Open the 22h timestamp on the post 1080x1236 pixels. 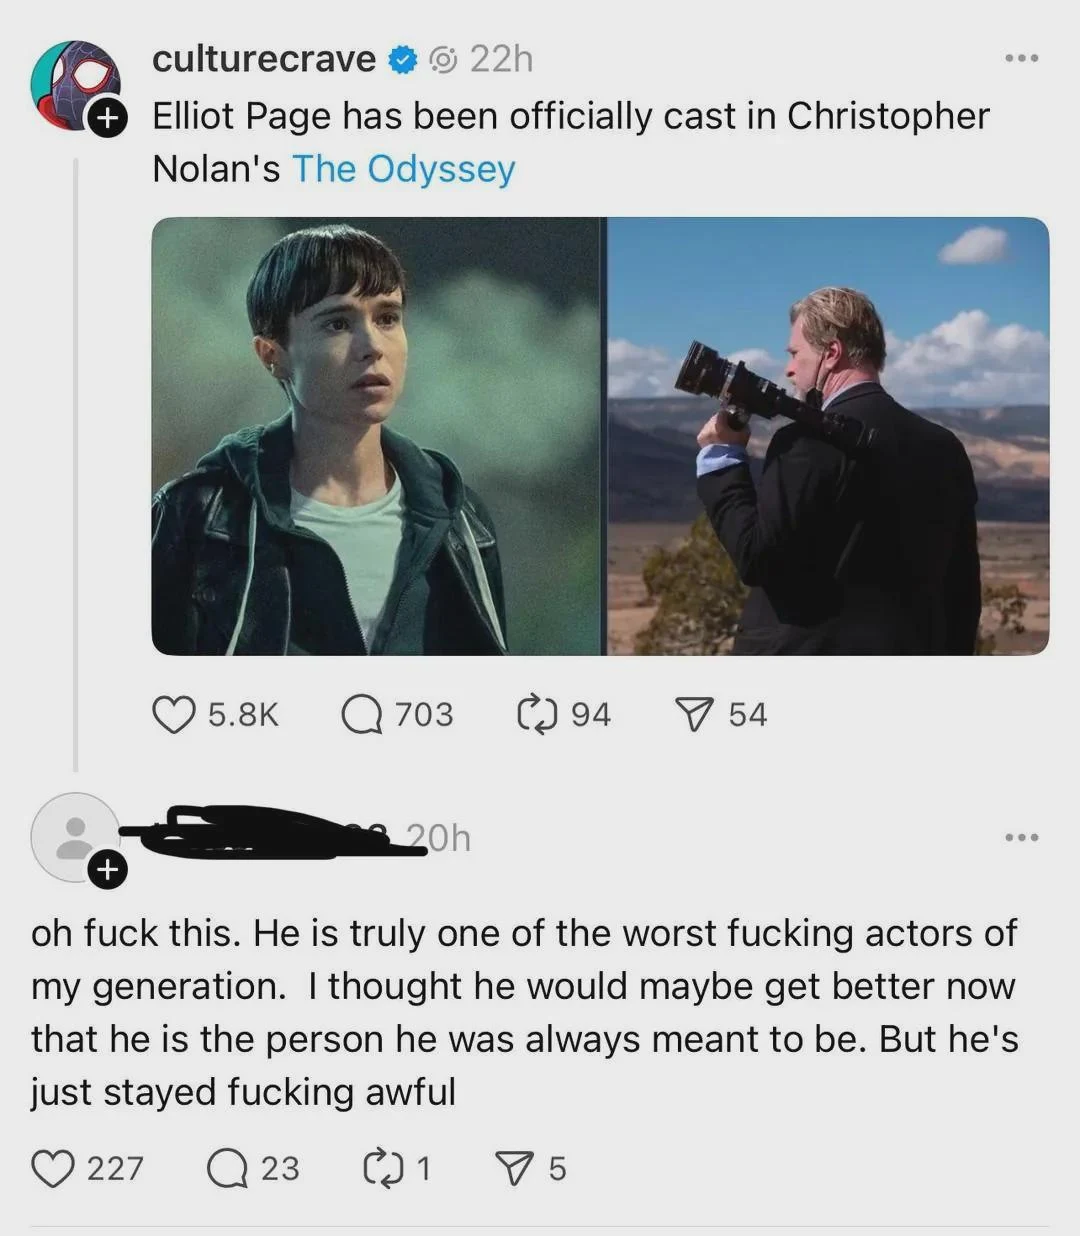tap(502, 58)
